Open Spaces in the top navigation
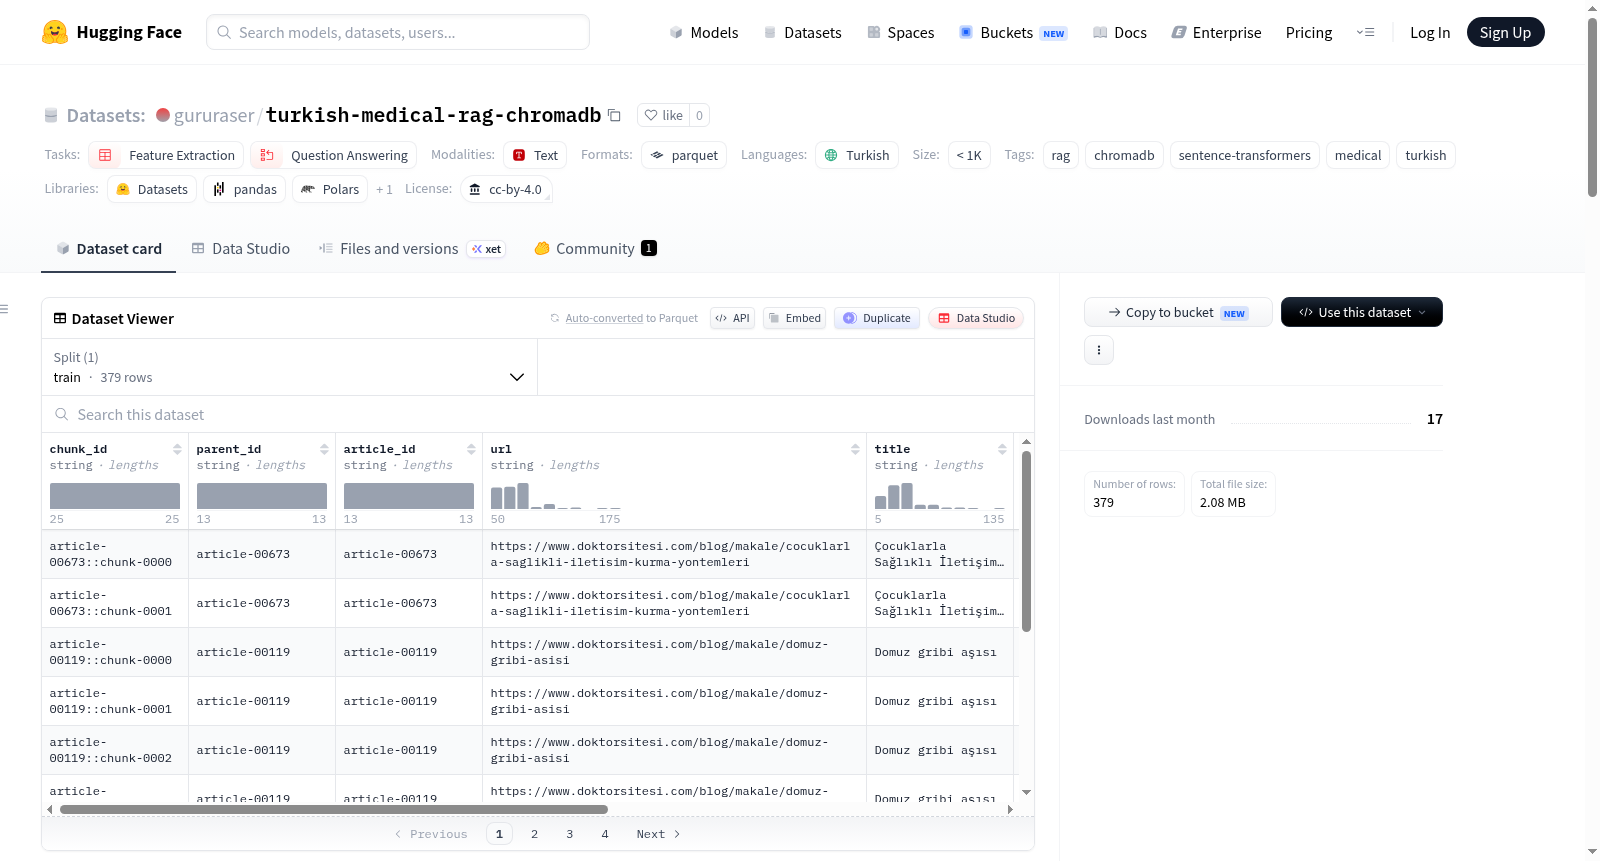1600x861 pixels. coord(900,33)
